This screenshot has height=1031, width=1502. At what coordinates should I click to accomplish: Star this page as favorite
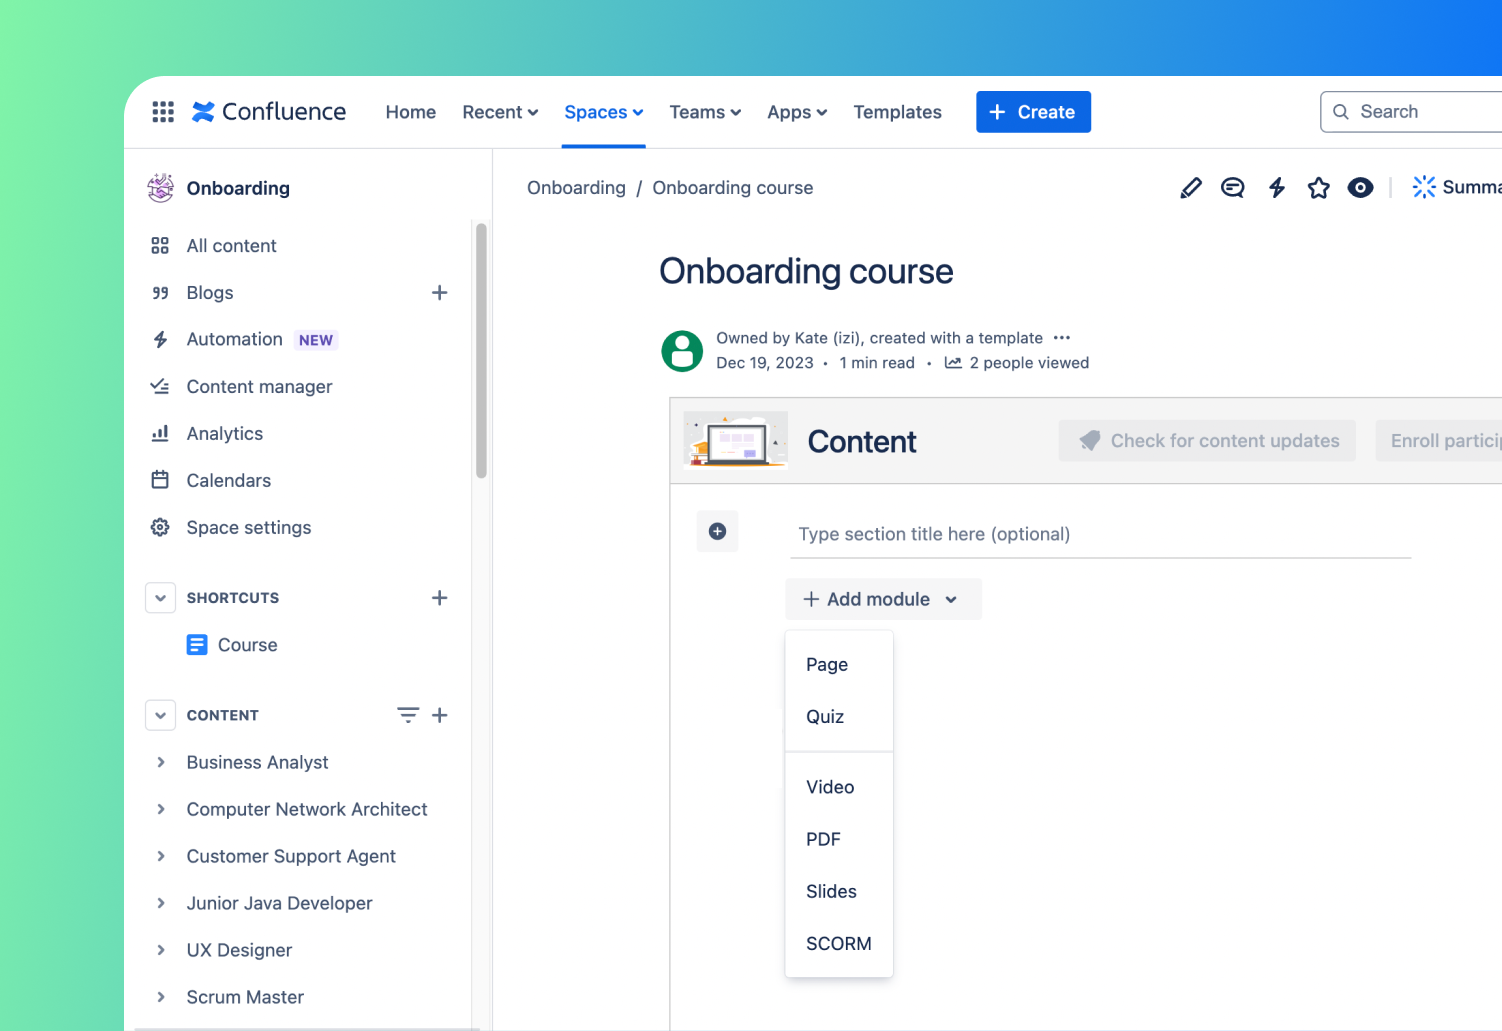click(x=1318, y=188)
